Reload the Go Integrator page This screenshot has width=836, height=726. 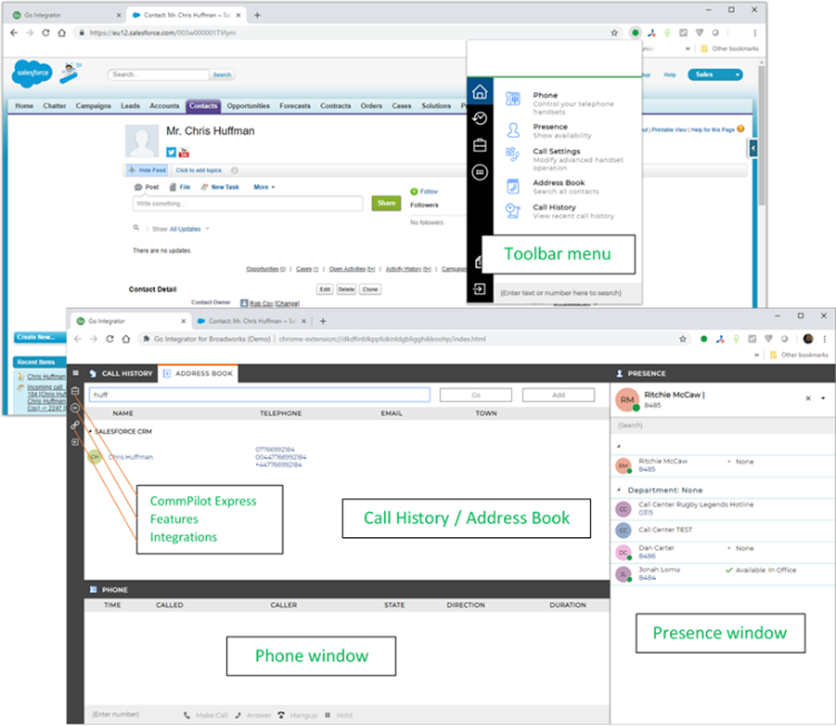tap(110, 339)
